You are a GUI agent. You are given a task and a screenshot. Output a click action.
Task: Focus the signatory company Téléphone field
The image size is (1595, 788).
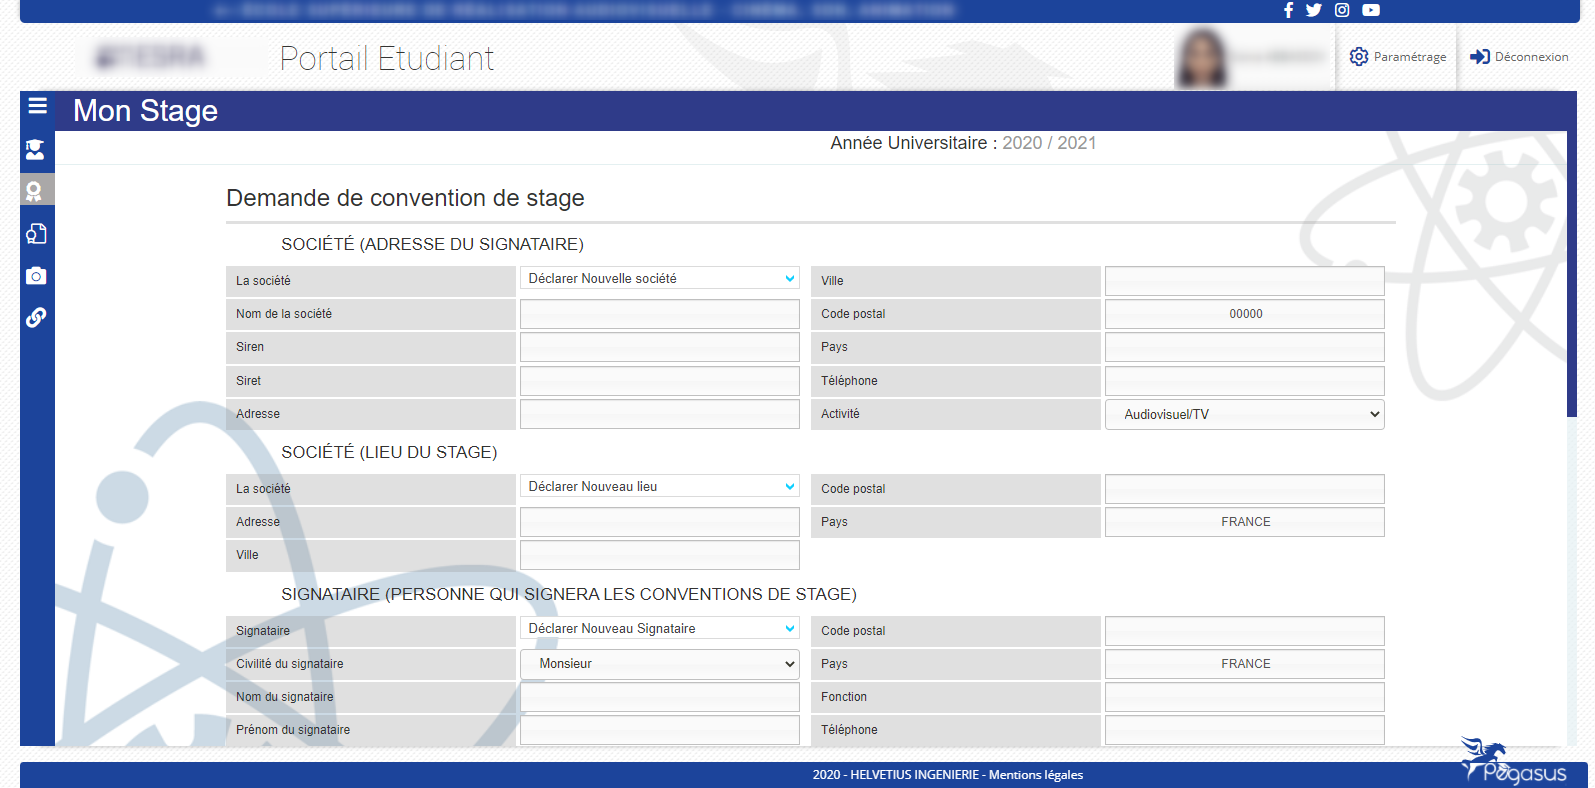(1245, 381)
